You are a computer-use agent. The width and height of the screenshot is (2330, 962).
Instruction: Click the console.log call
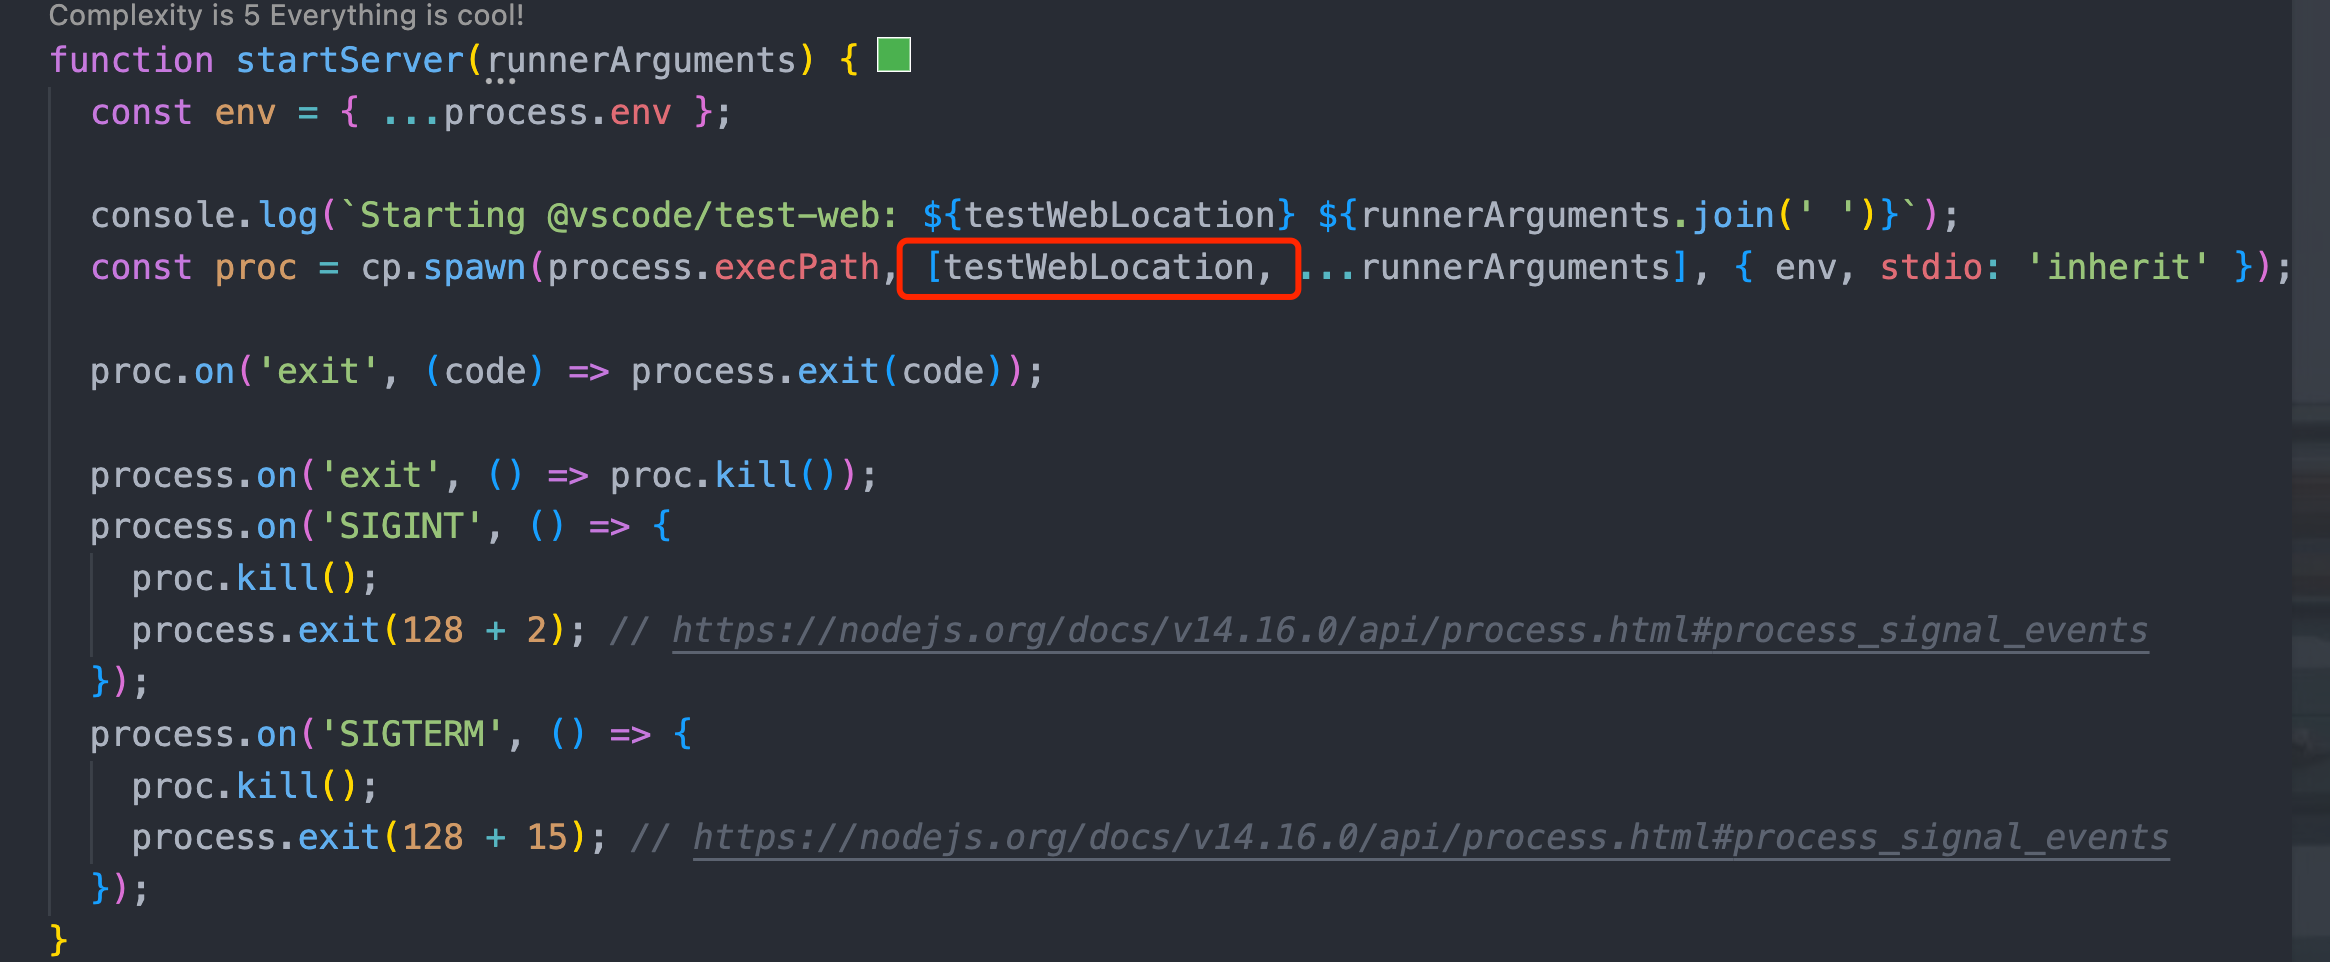click(x=203, y=215)
